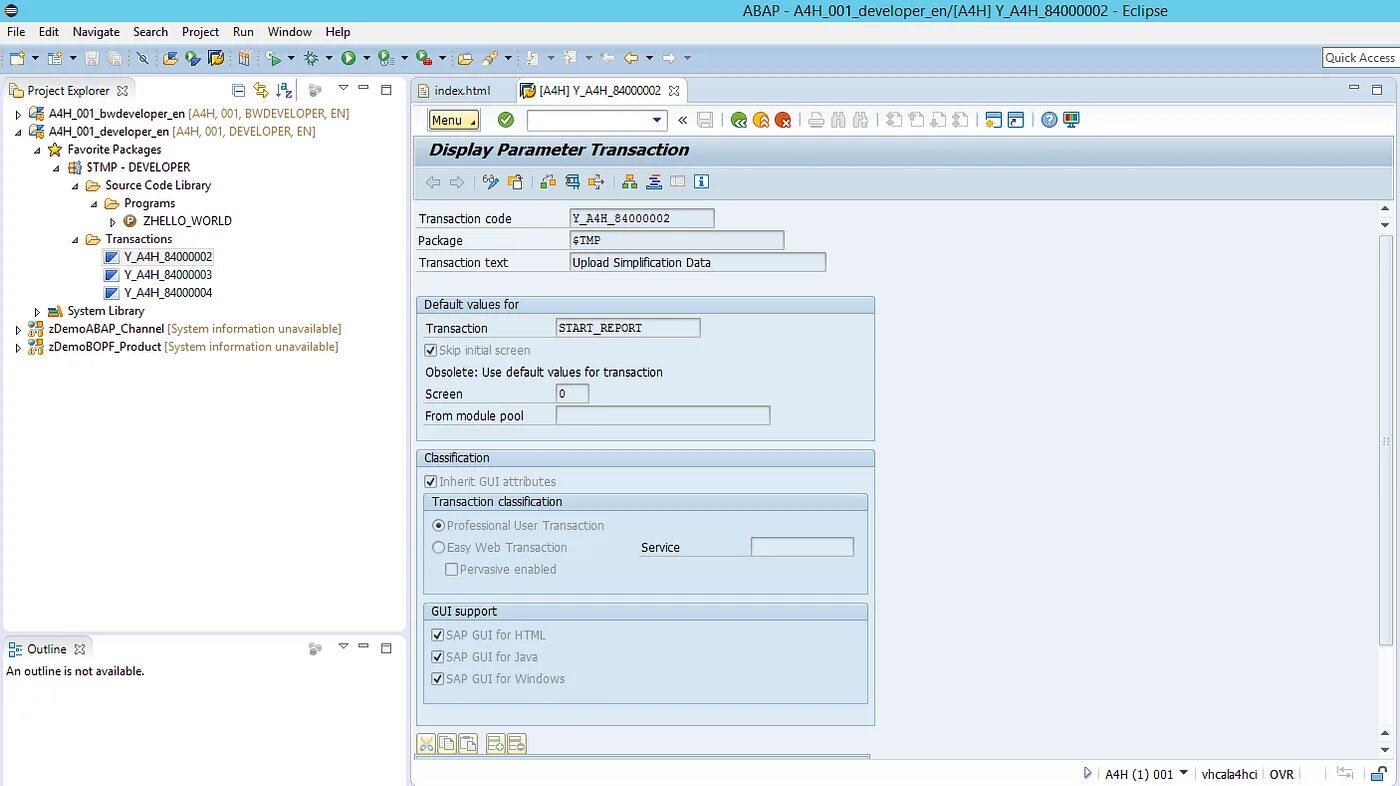Click the double-chevron collapse next to command field

682,120
